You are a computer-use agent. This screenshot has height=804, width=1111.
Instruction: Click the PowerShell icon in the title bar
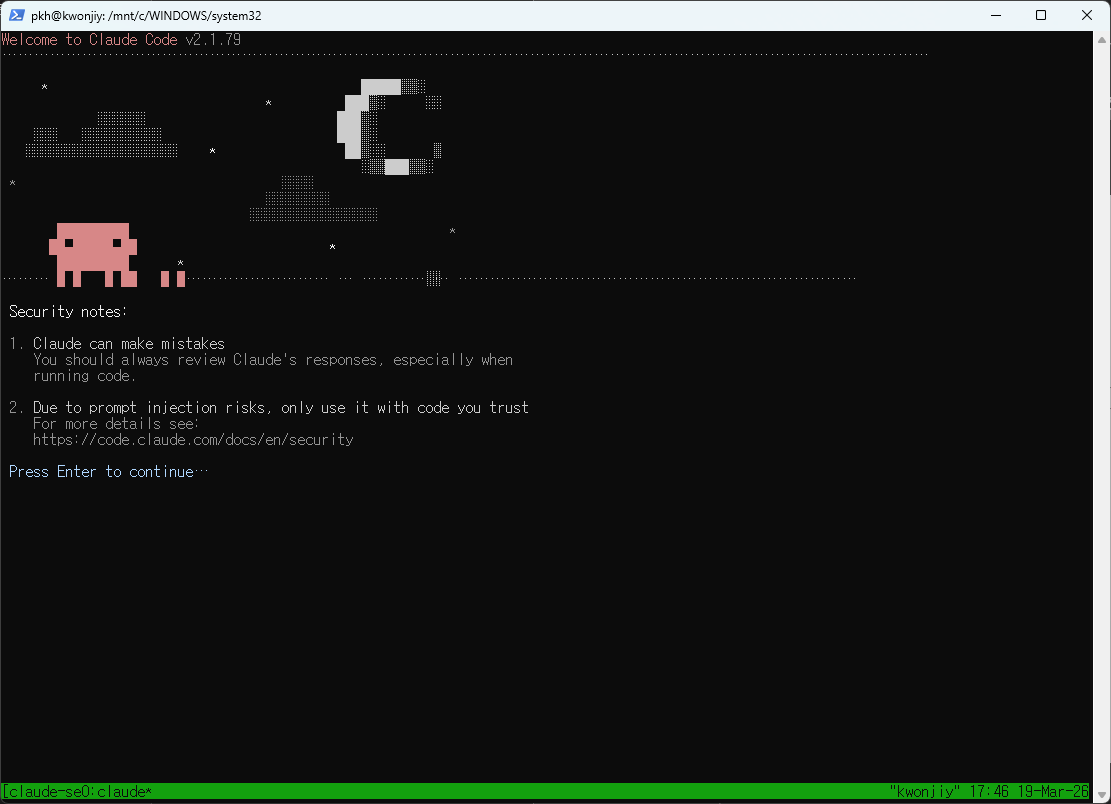(17, 15)
